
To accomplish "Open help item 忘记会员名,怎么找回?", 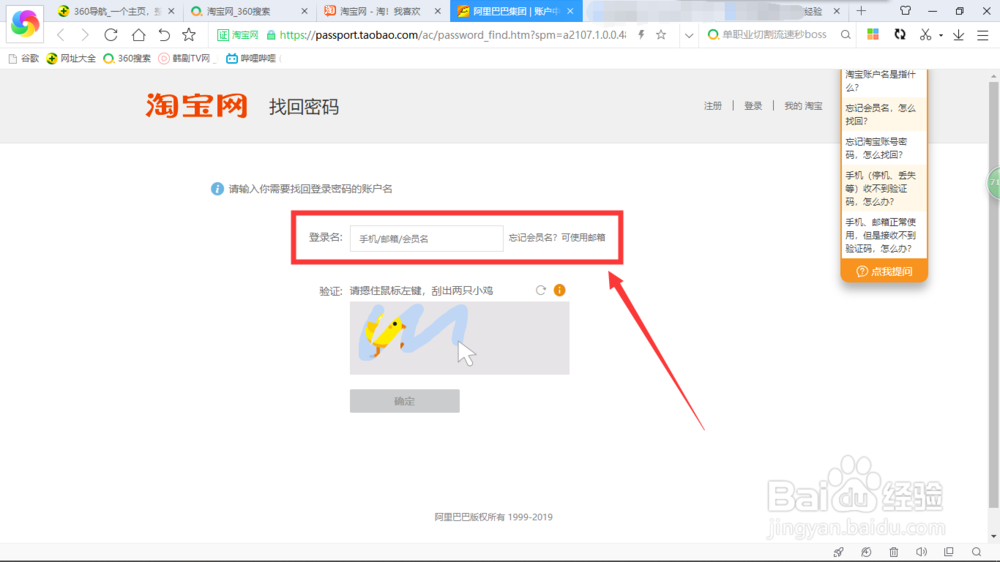I will pos(883,114).
